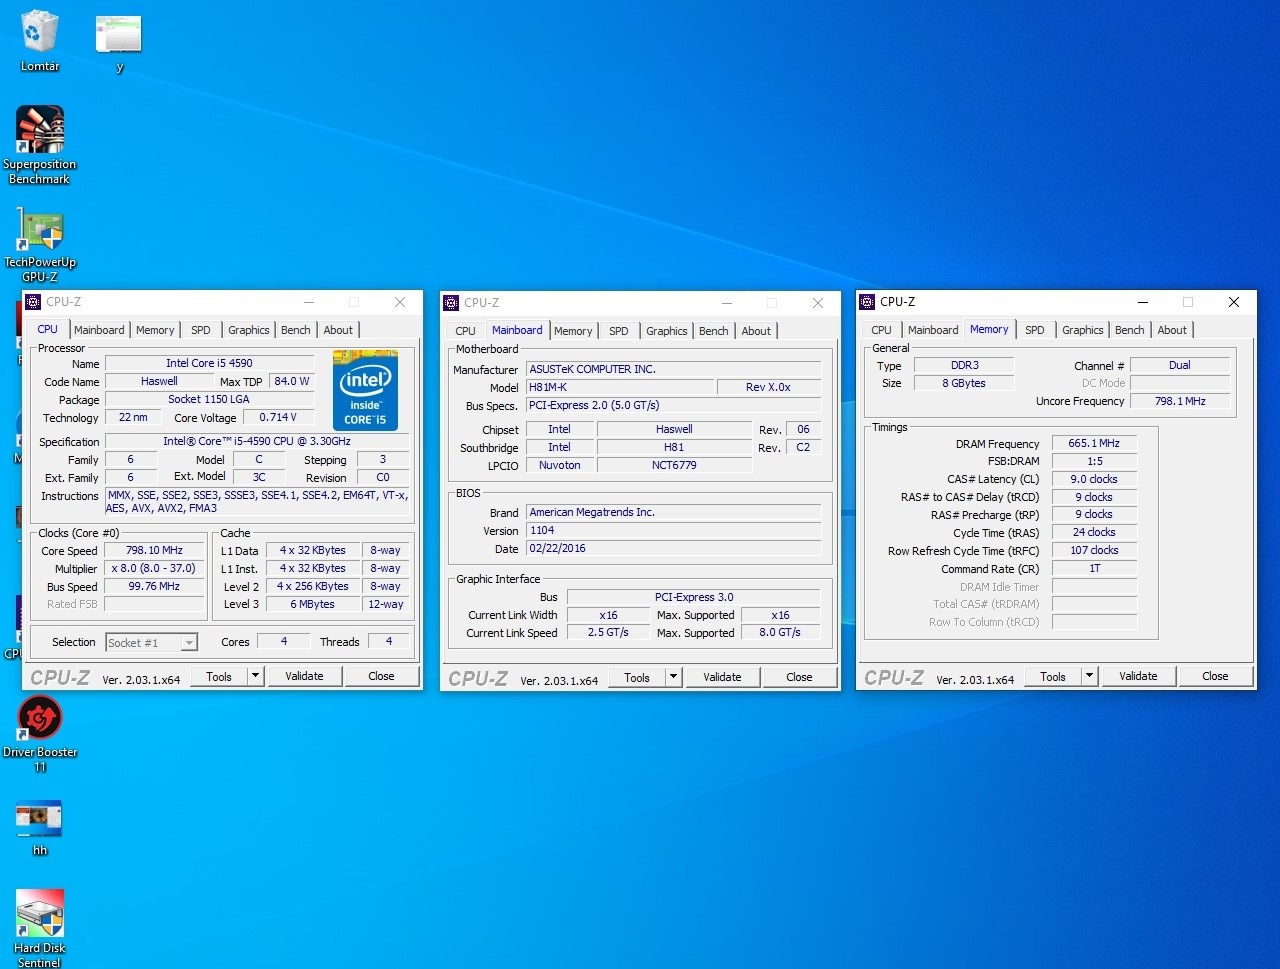Click the DRAM Frequency value 665.1 MHz
This screenshot has width=1280, height=969.
coord(1094,443)
